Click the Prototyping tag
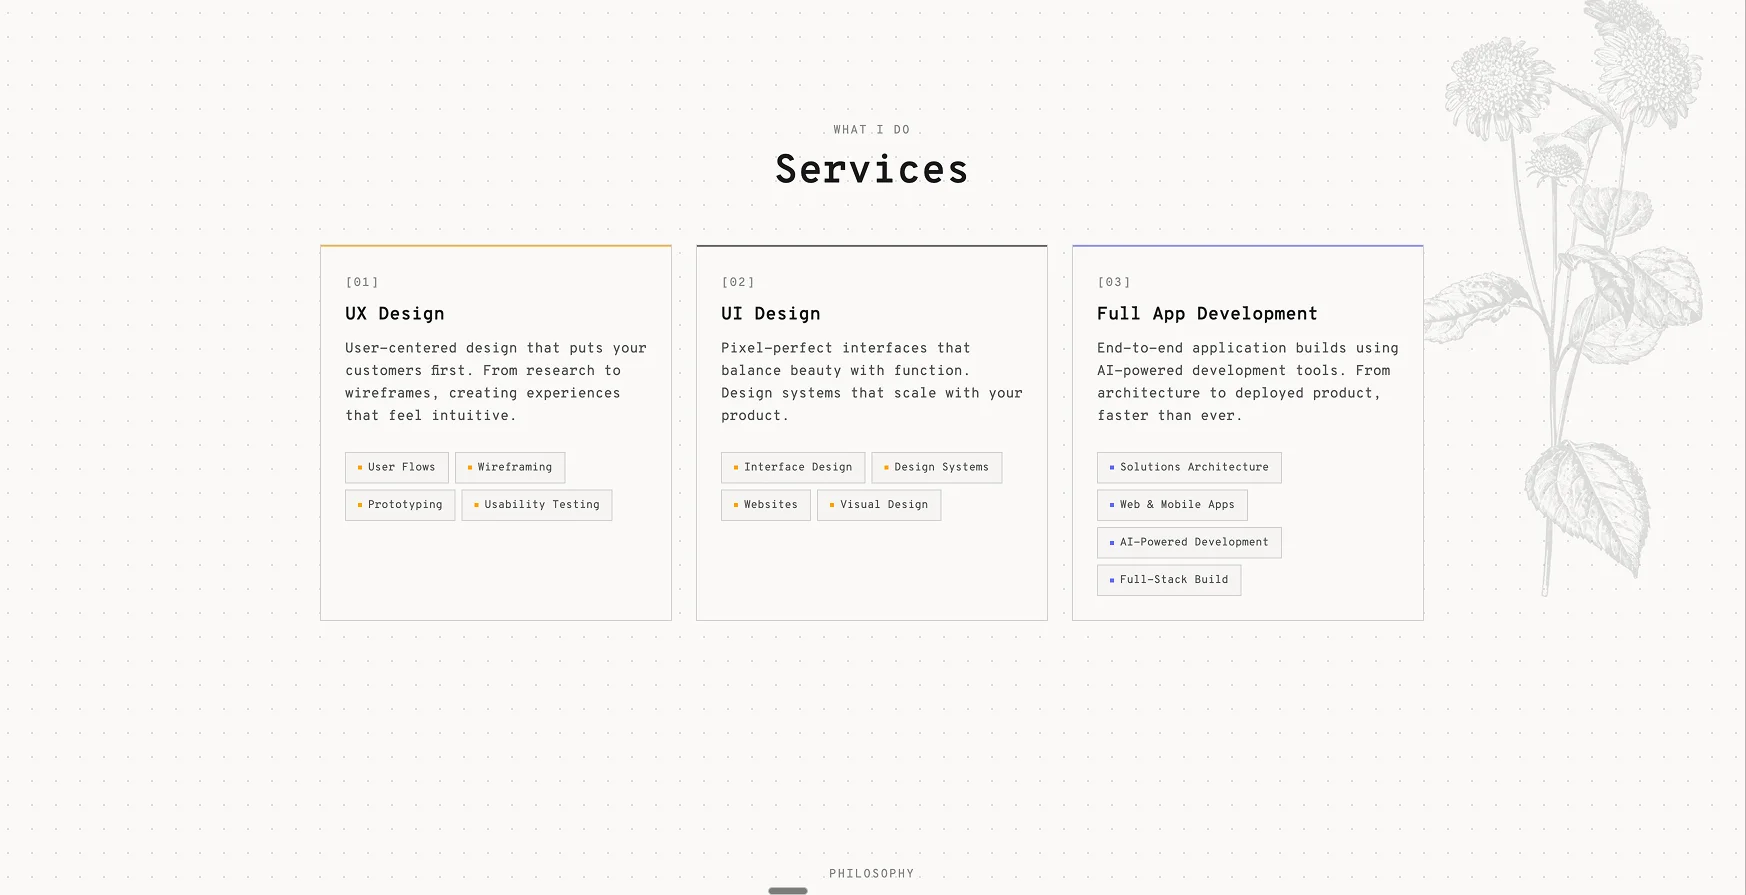1746x895 pixels. coord(400,505)
